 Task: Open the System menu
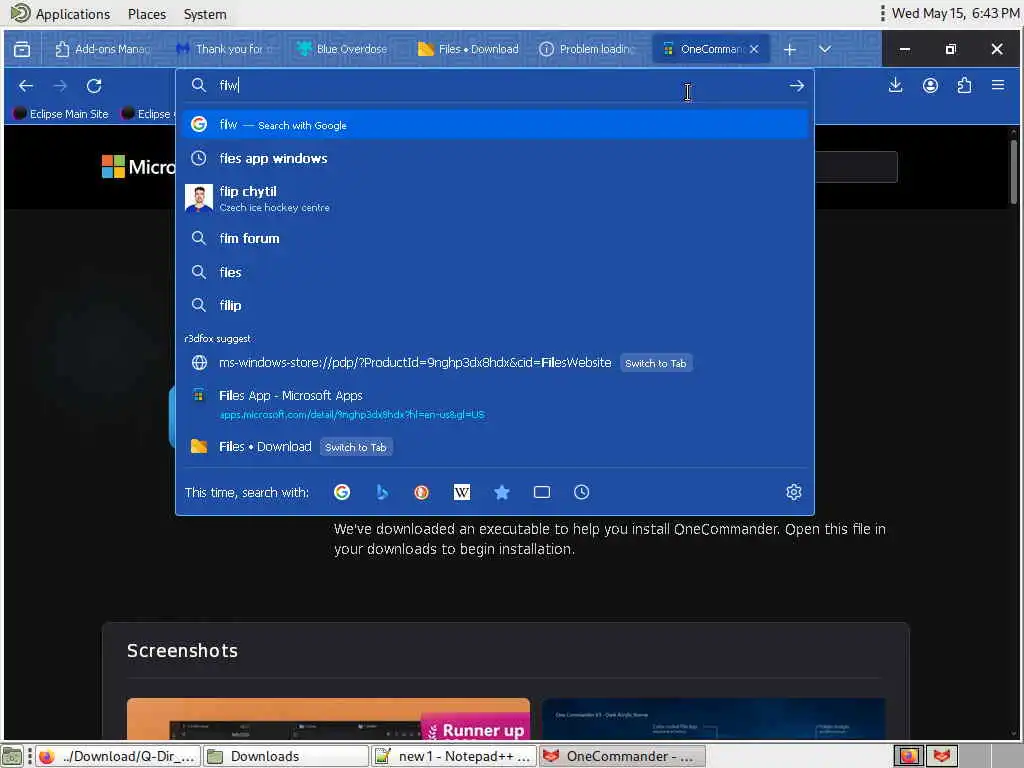click(x=205, y=14)
